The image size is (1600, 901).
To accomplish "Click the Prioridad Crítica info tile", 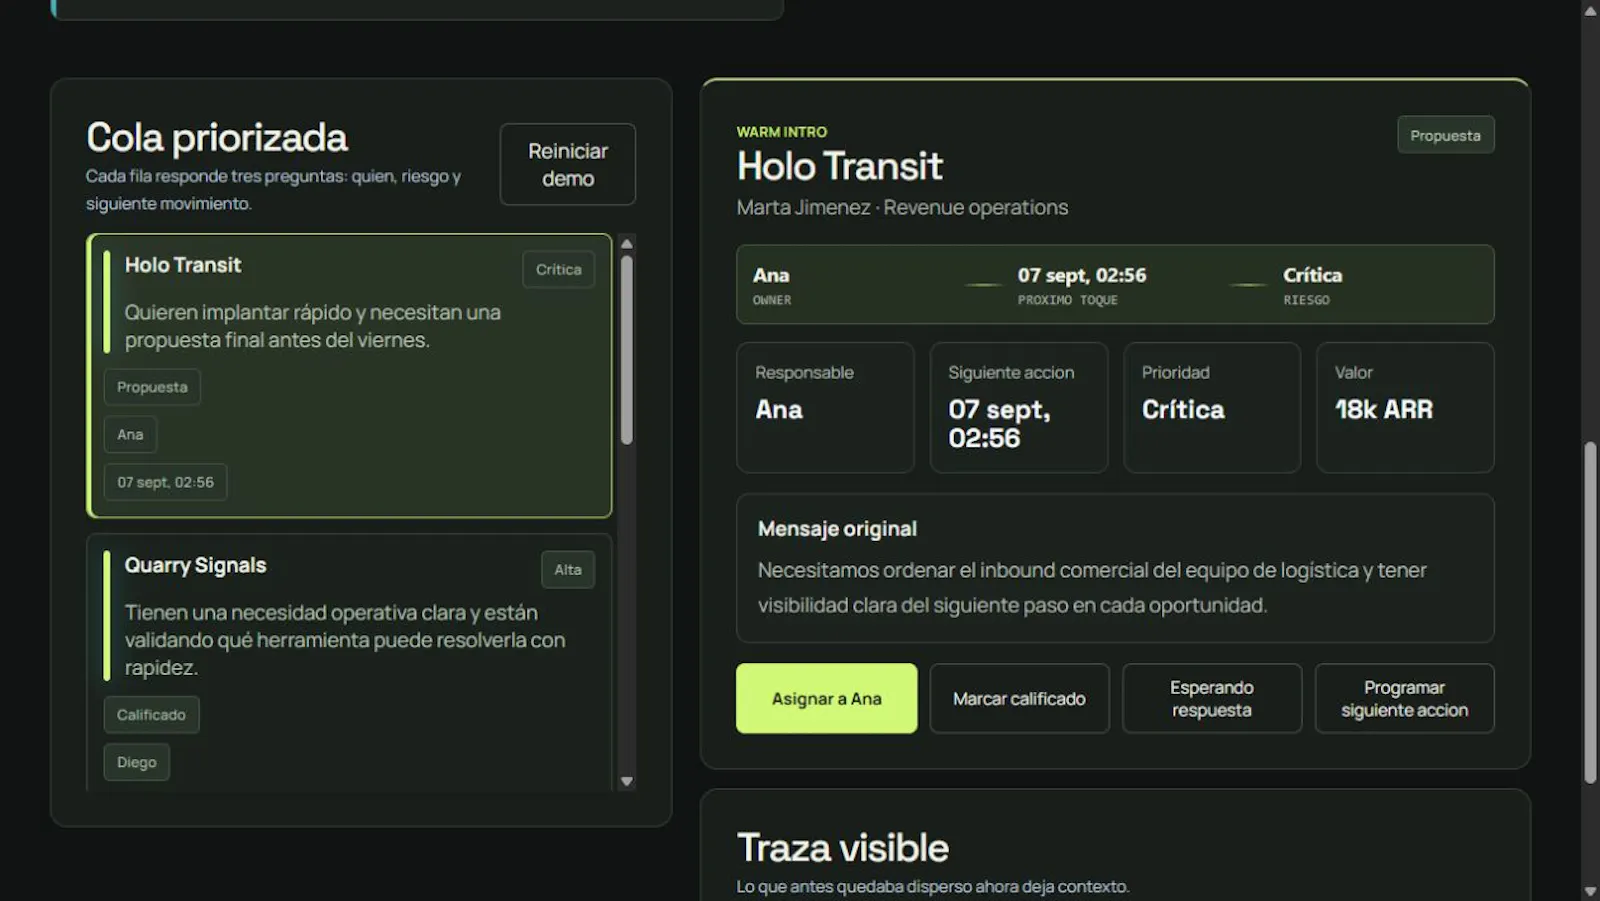I will 1212,407.
